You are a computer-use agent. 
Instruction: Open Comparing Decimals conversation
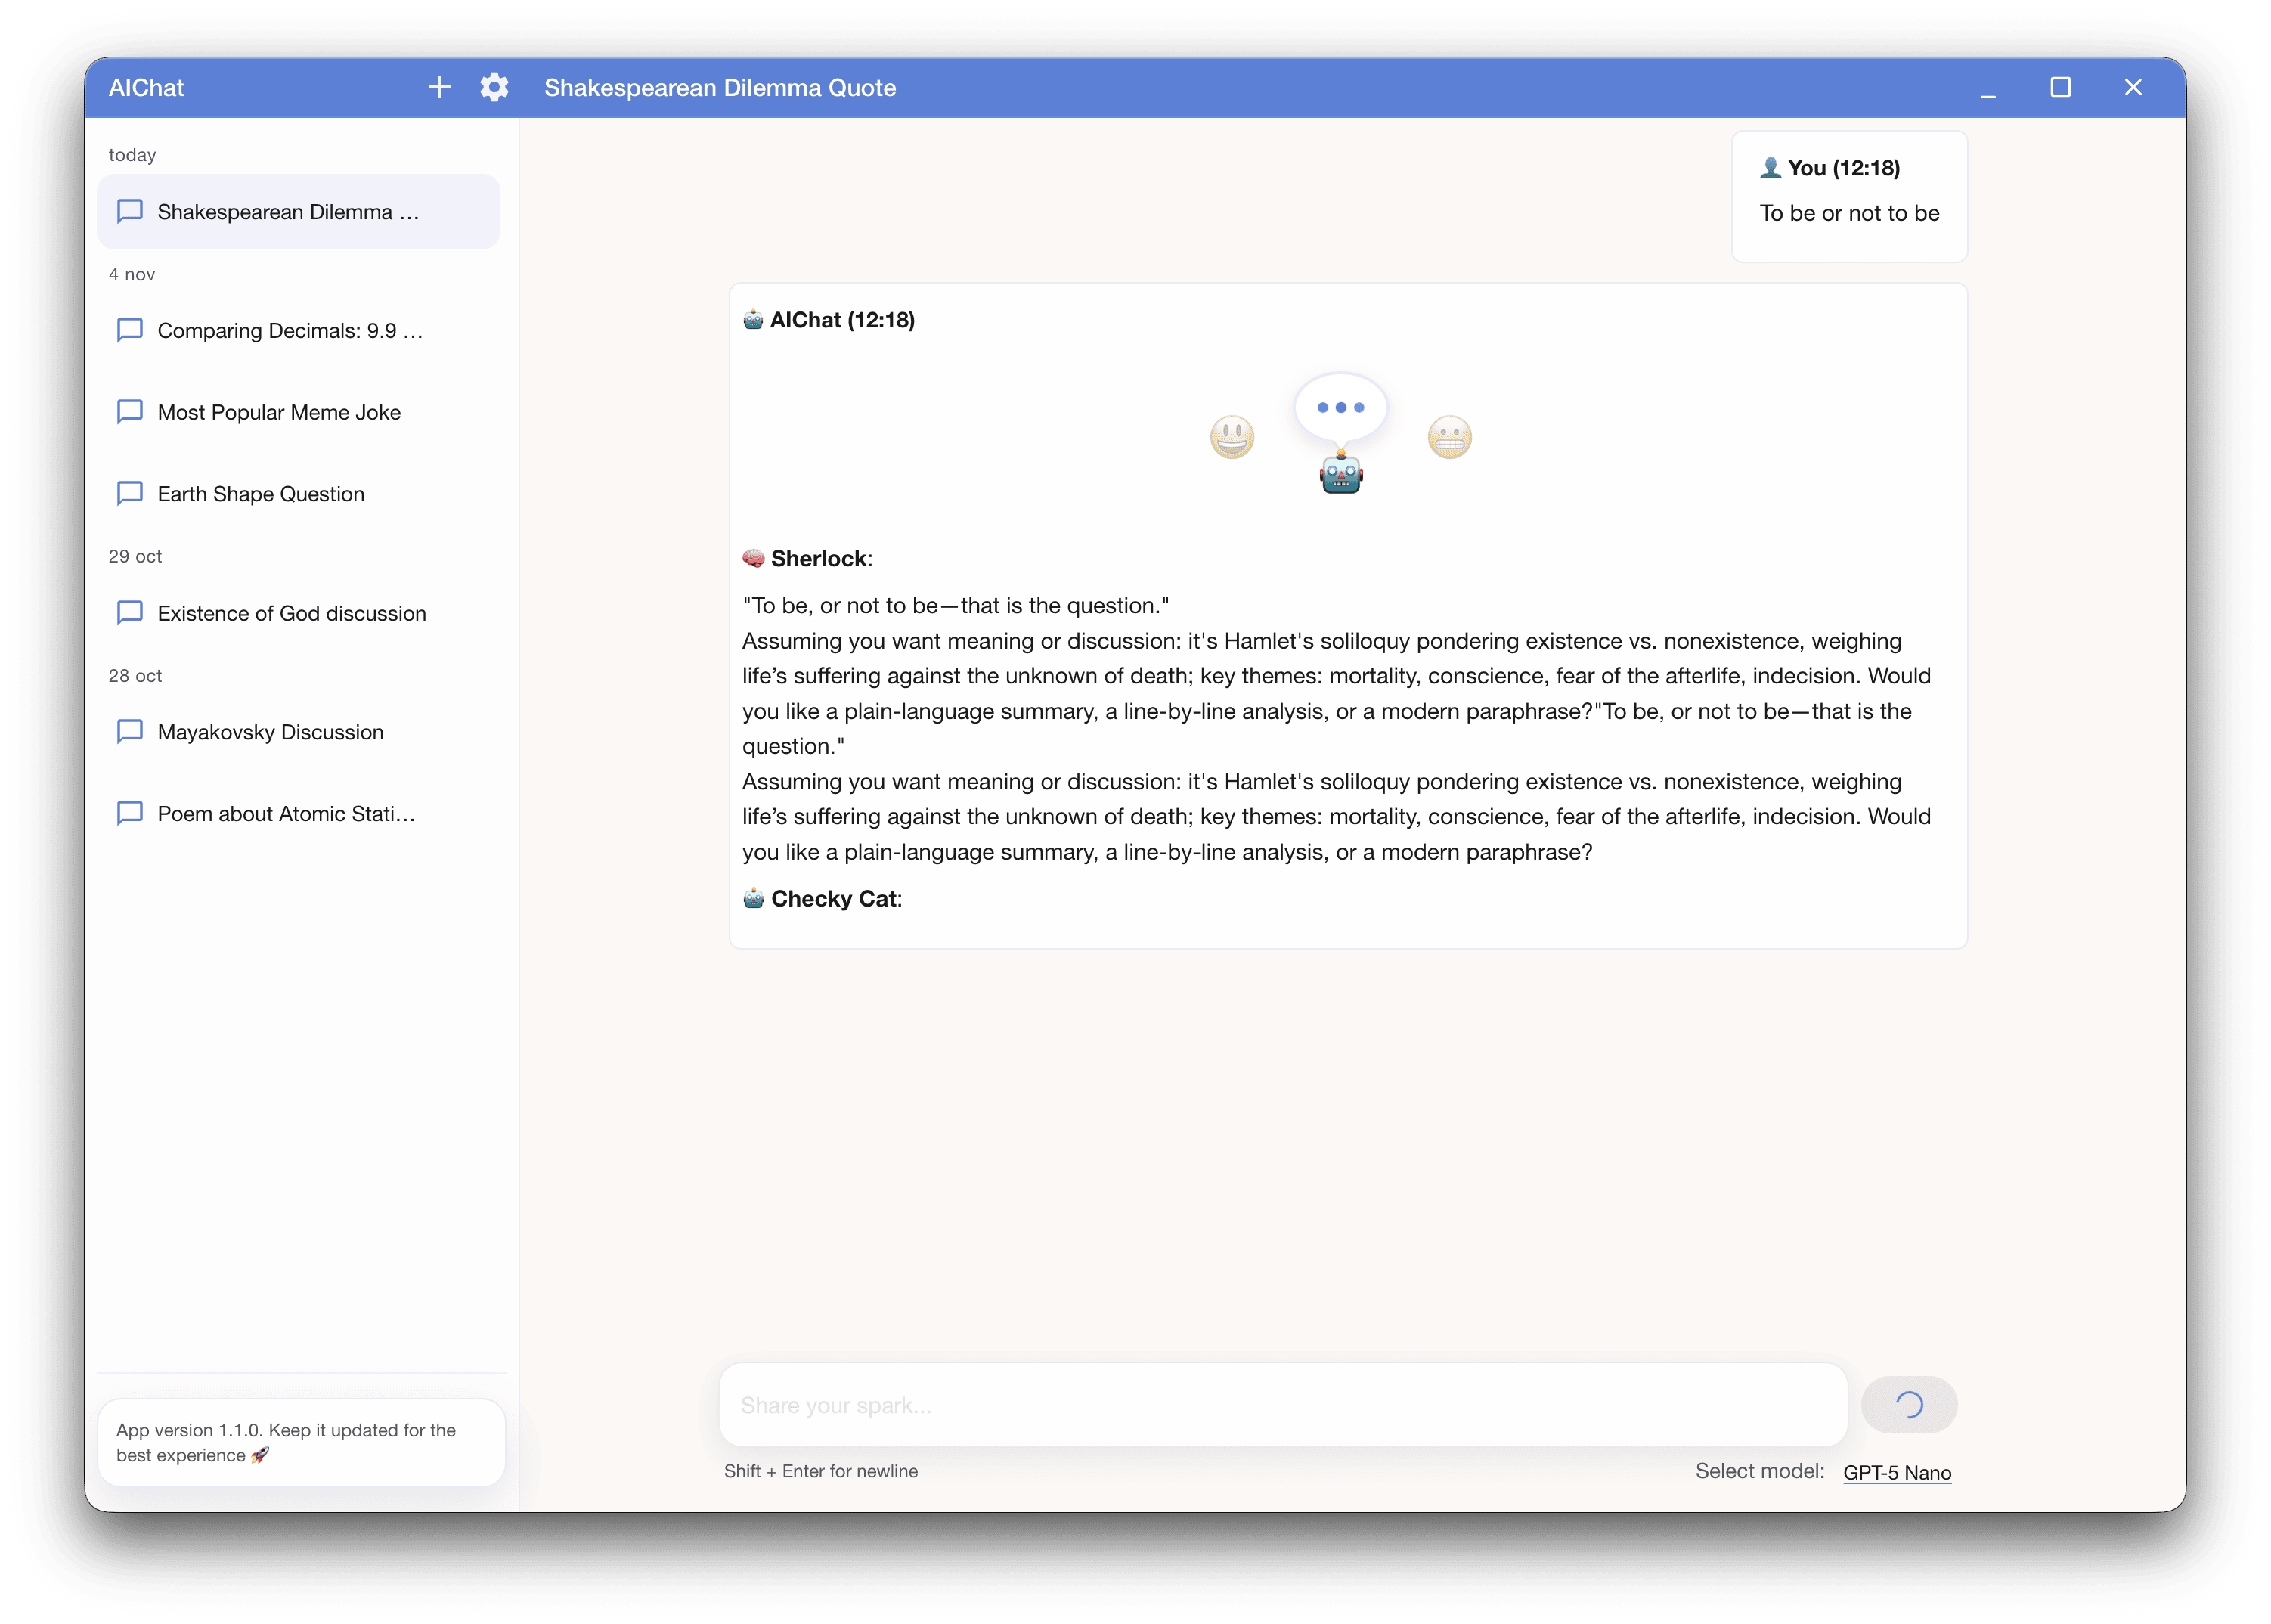[x=290, y=331]
